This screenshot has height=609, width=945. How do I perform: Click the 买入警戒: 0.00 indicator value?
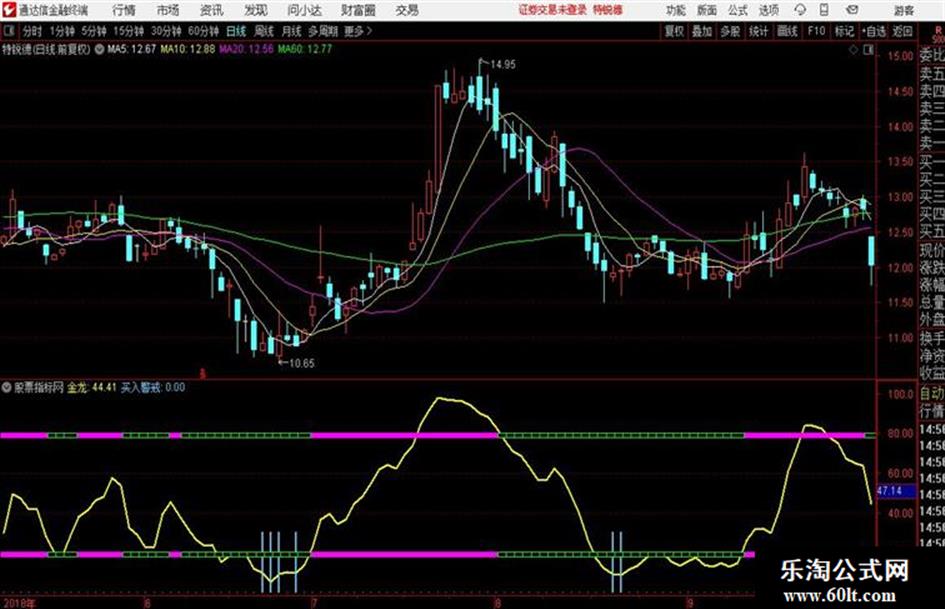(153, 388)
